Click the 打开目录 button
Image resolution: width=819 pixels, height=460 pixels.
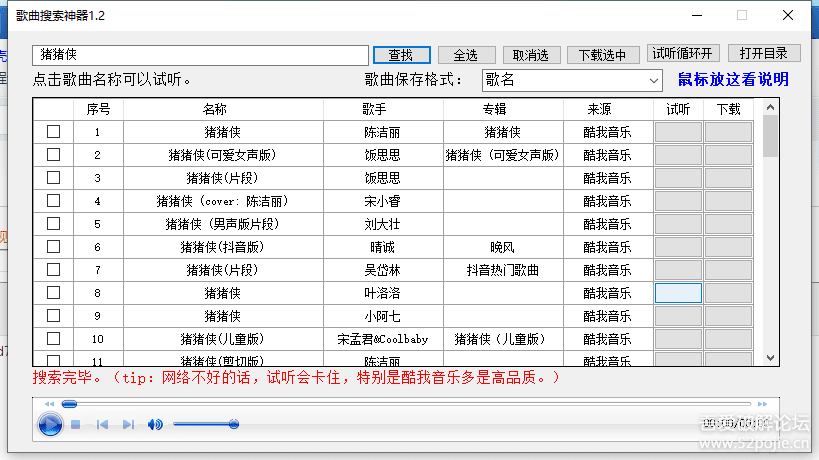[764, 53]
